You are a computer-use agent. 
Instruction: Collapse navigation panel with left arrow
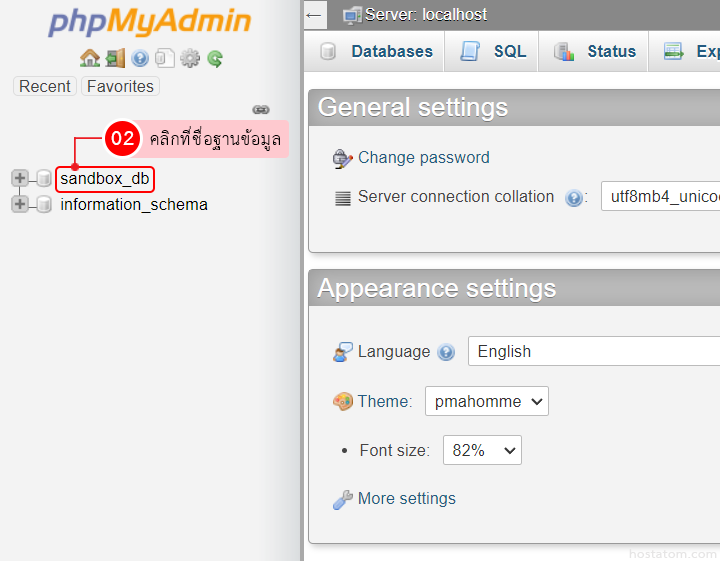click(x=314, y=14)
